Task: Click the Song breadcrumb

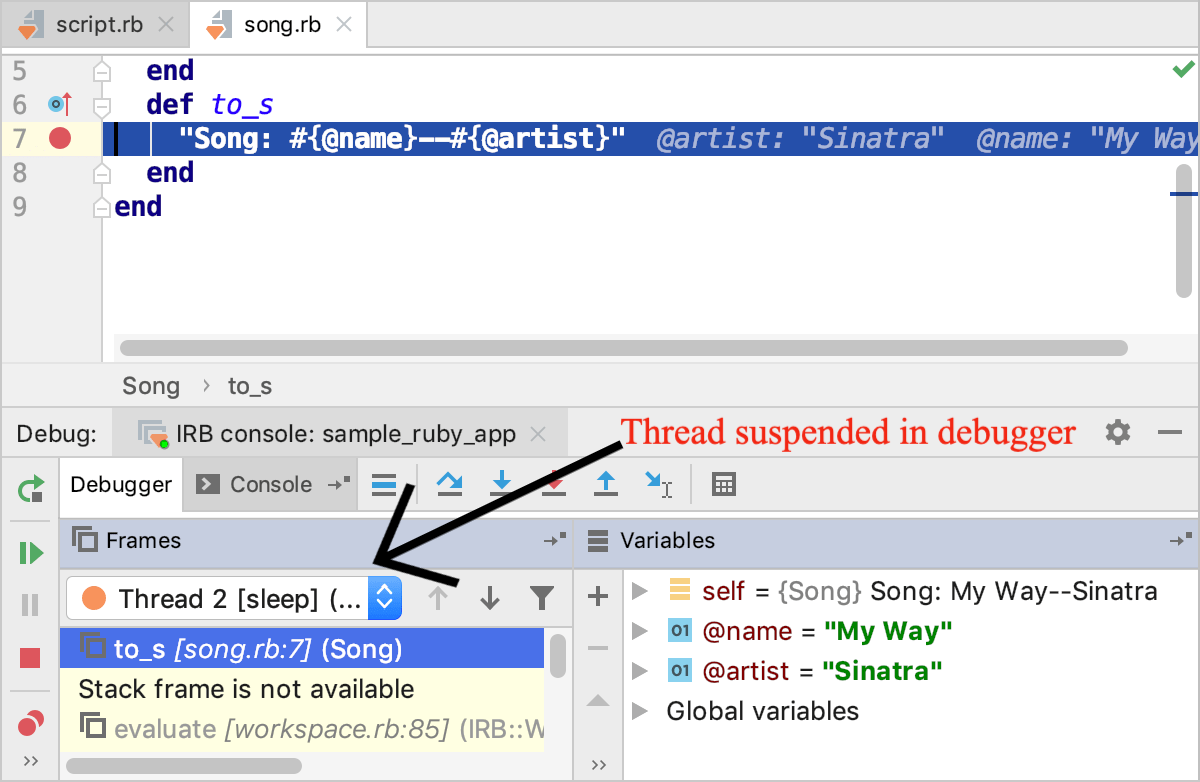Action: point(151,386)
